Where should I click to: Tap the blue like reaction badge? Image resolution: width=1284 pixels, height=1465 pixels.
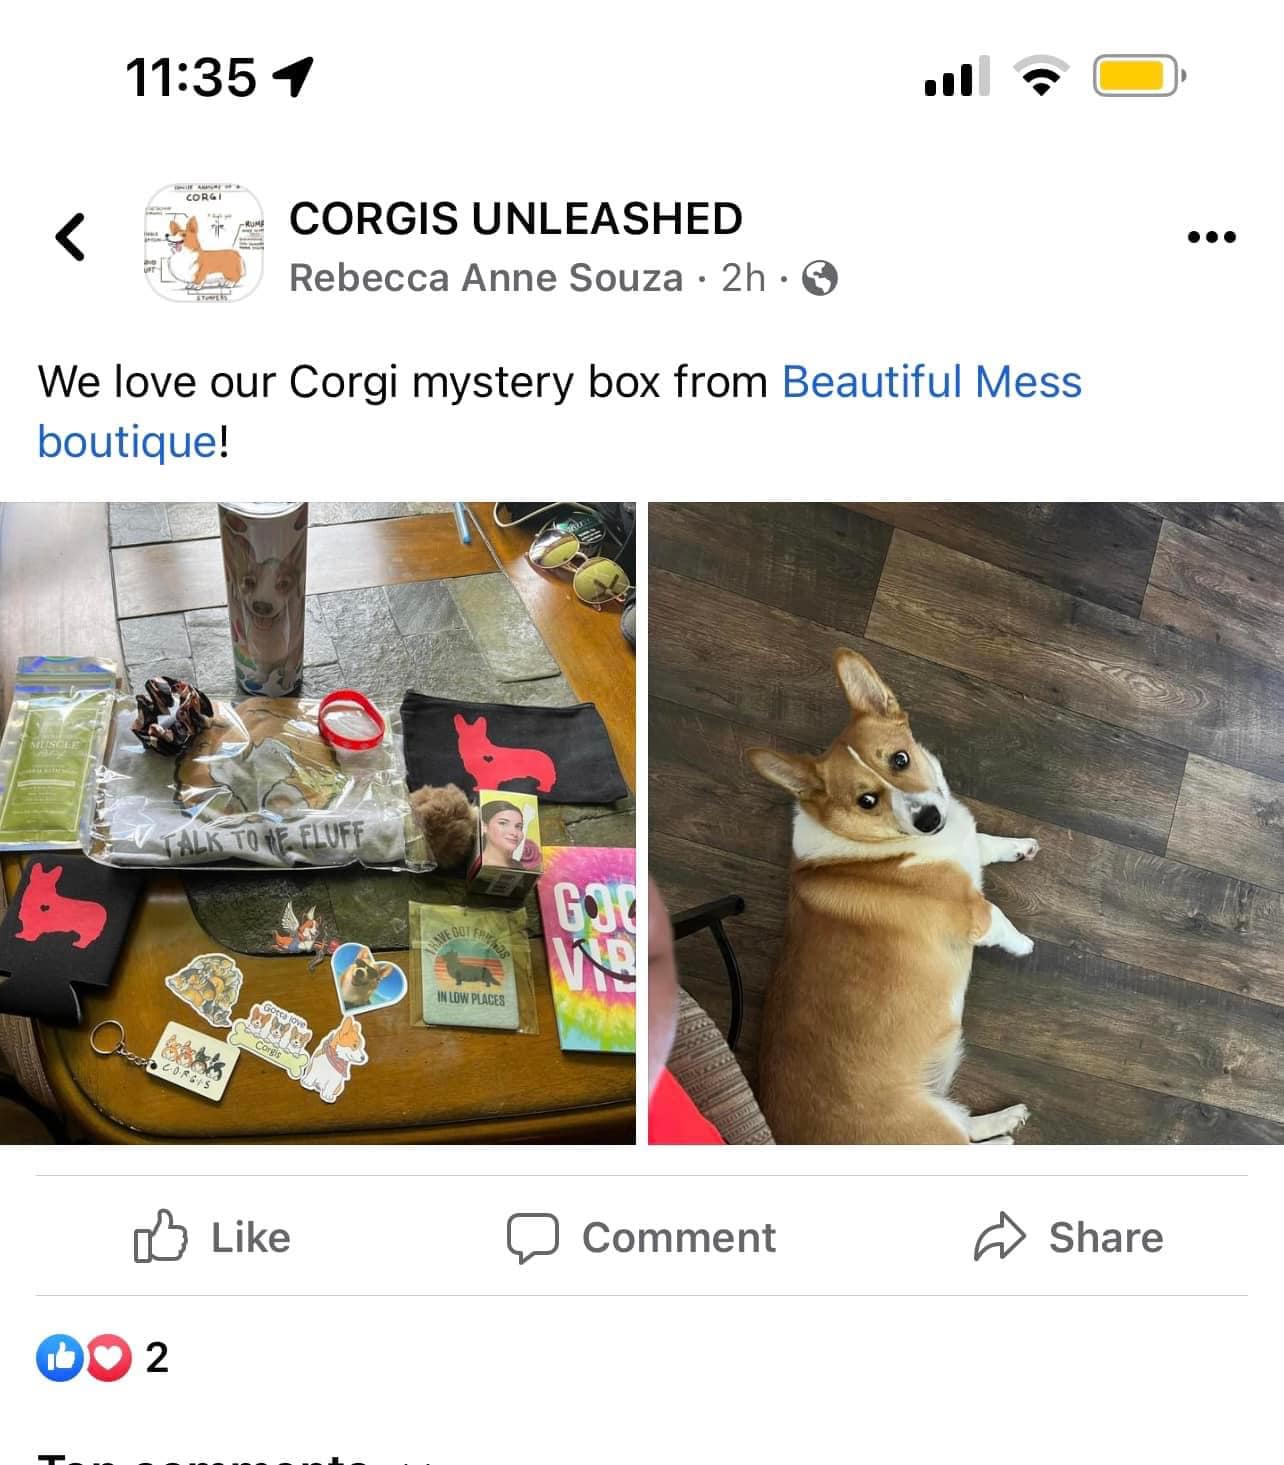tap(59, 1357)
